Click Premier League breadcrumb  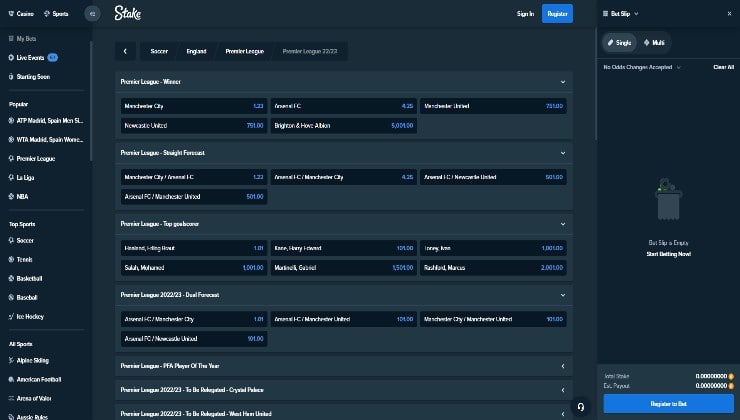244,51
